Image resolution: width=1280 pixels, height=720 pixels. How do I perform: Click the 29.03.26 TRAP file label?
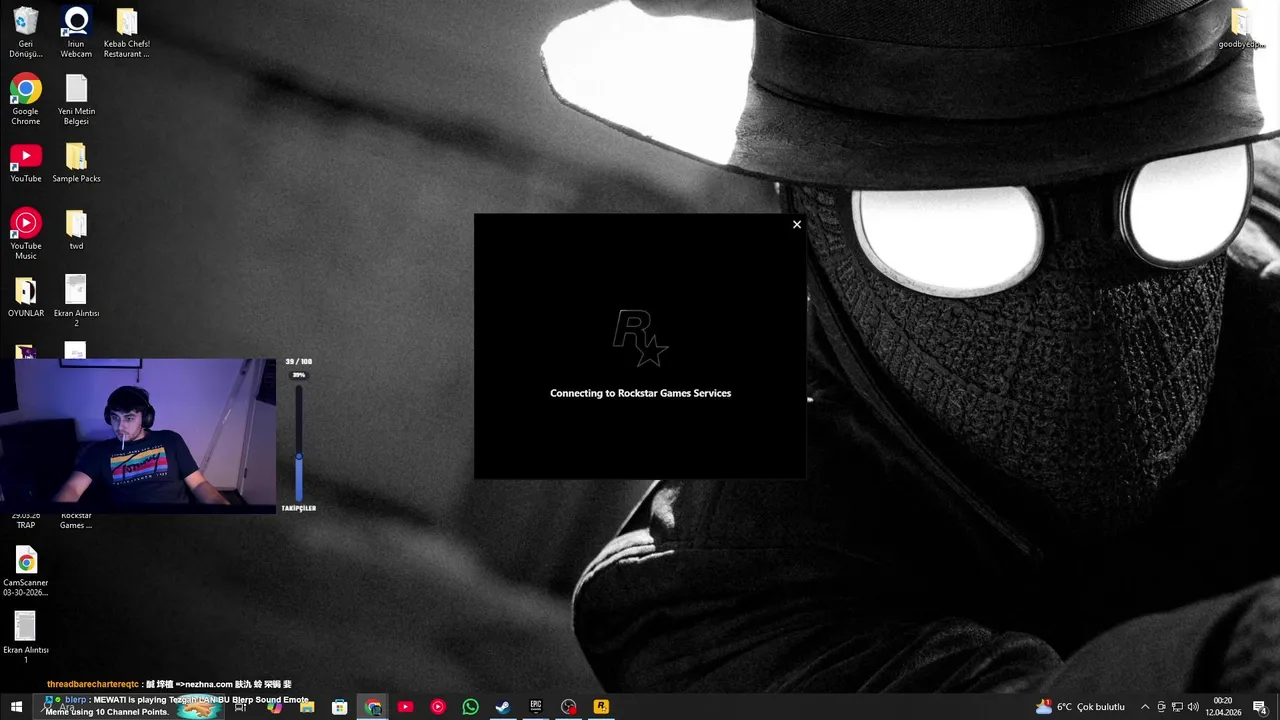click(x=26, y=520)
